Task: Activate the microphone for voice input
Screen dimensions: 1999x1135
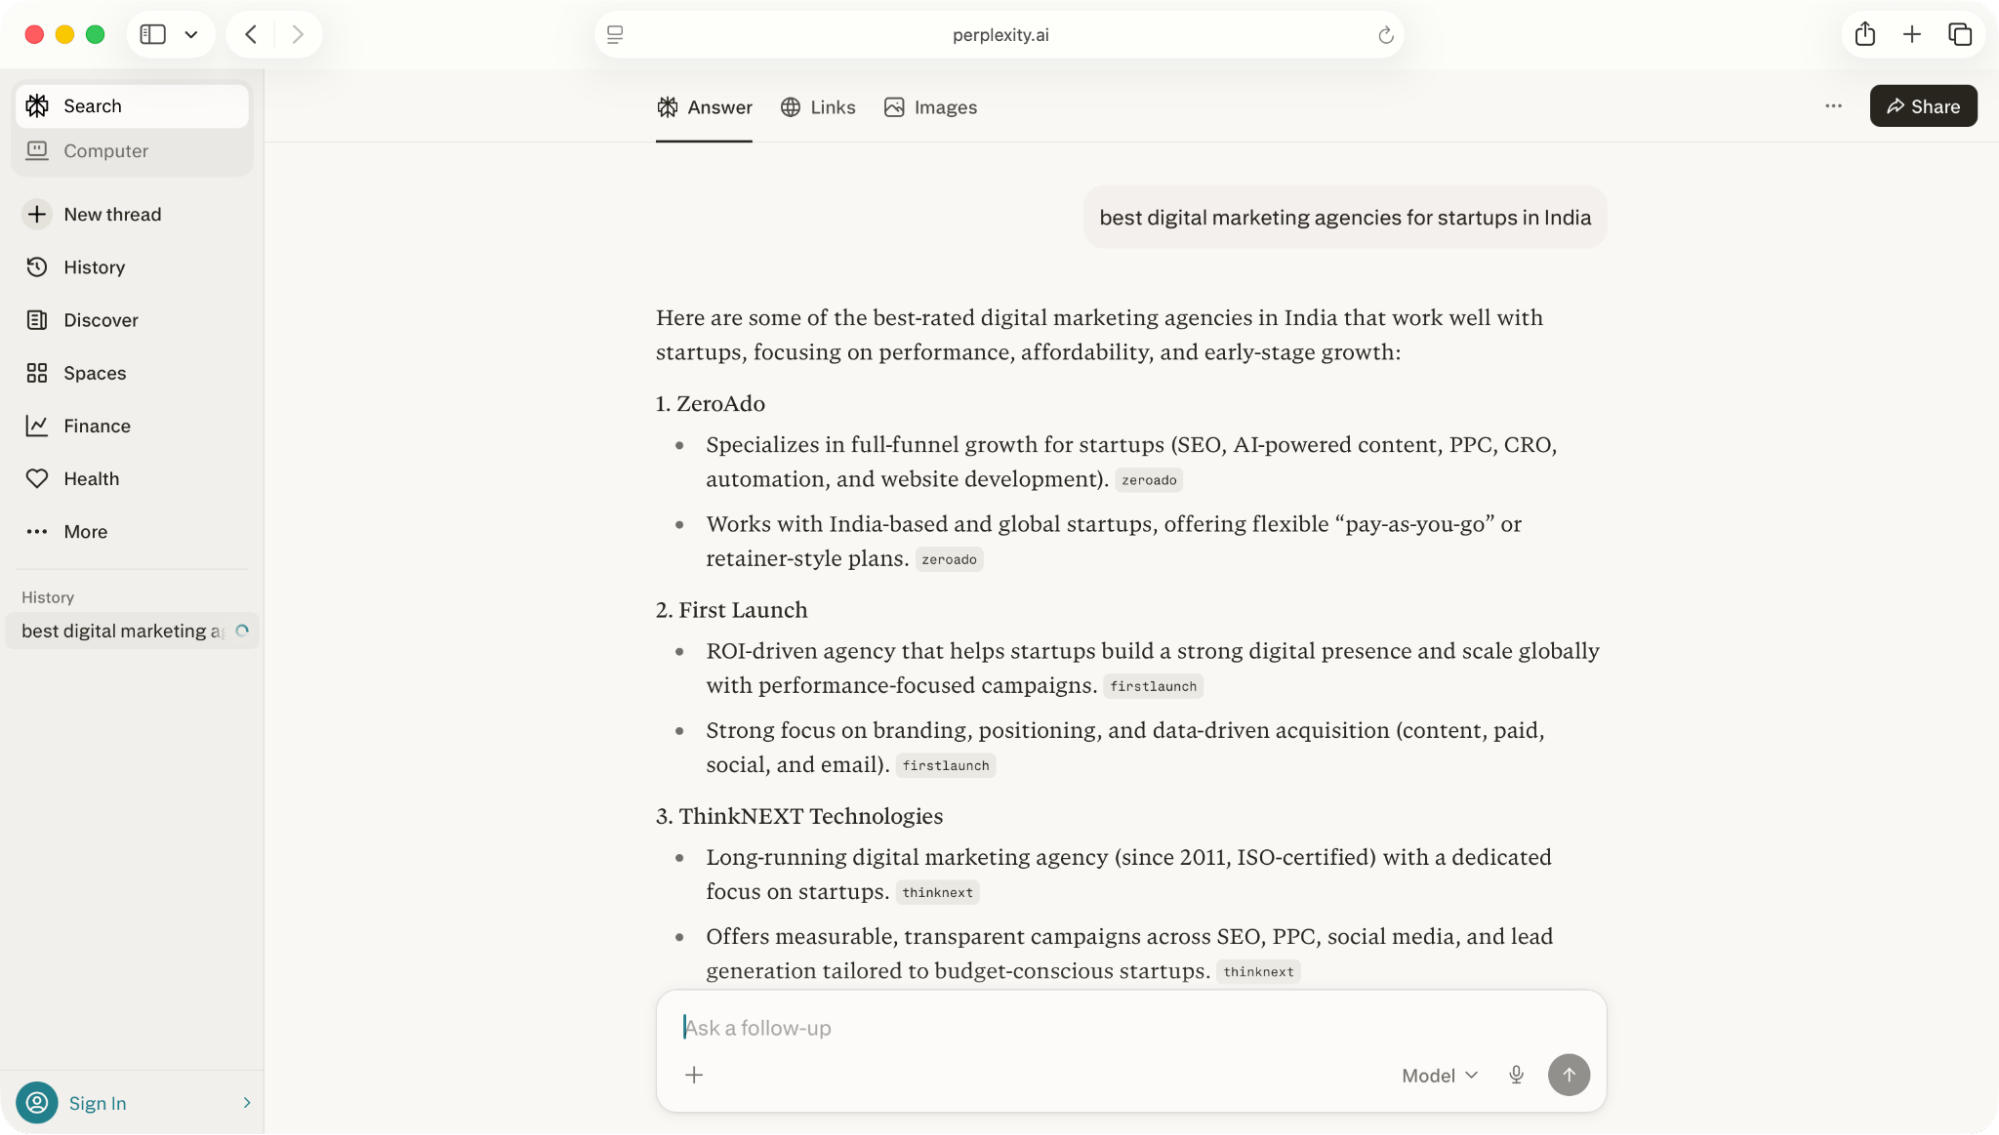Action: click(1516, 1074)
